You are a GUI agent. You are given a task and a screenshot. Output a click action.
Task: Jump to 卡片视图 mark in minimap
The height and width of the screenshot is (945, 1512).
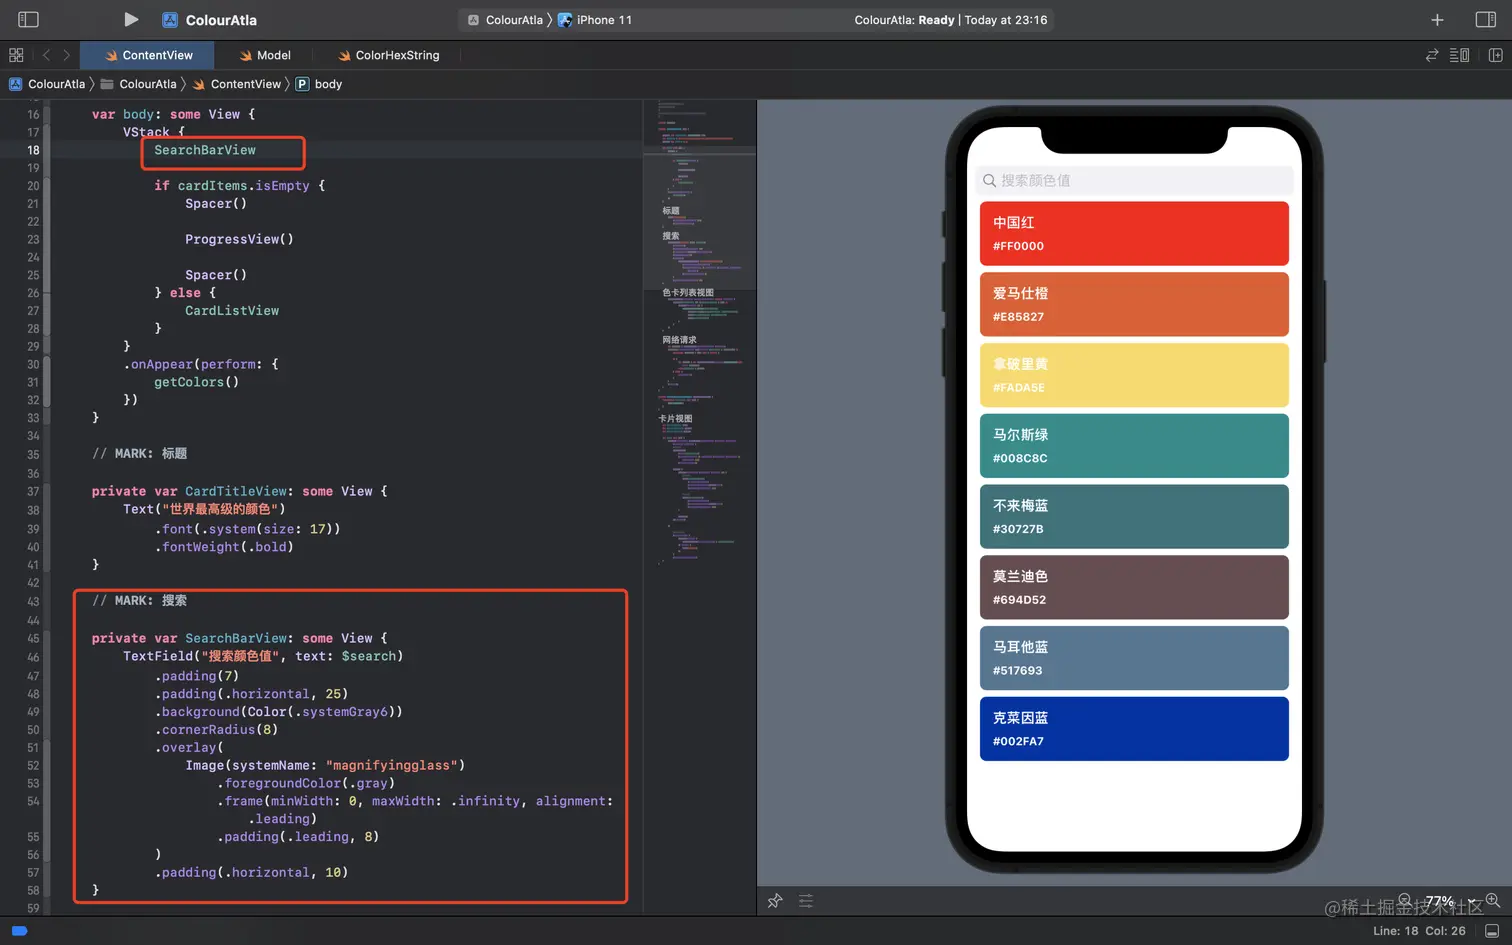click(676, 419)
